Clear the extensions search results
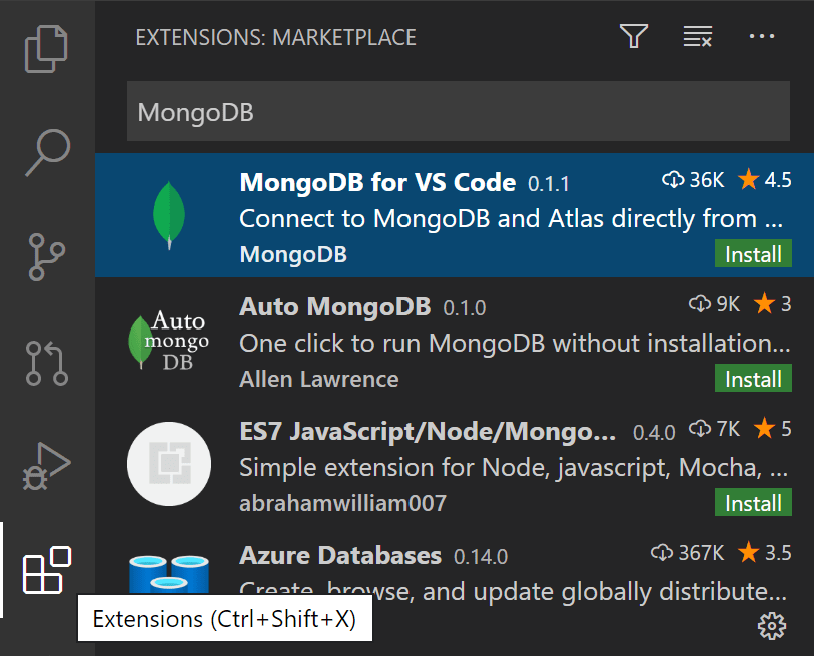The image size is (814, 656). [697, 36]
